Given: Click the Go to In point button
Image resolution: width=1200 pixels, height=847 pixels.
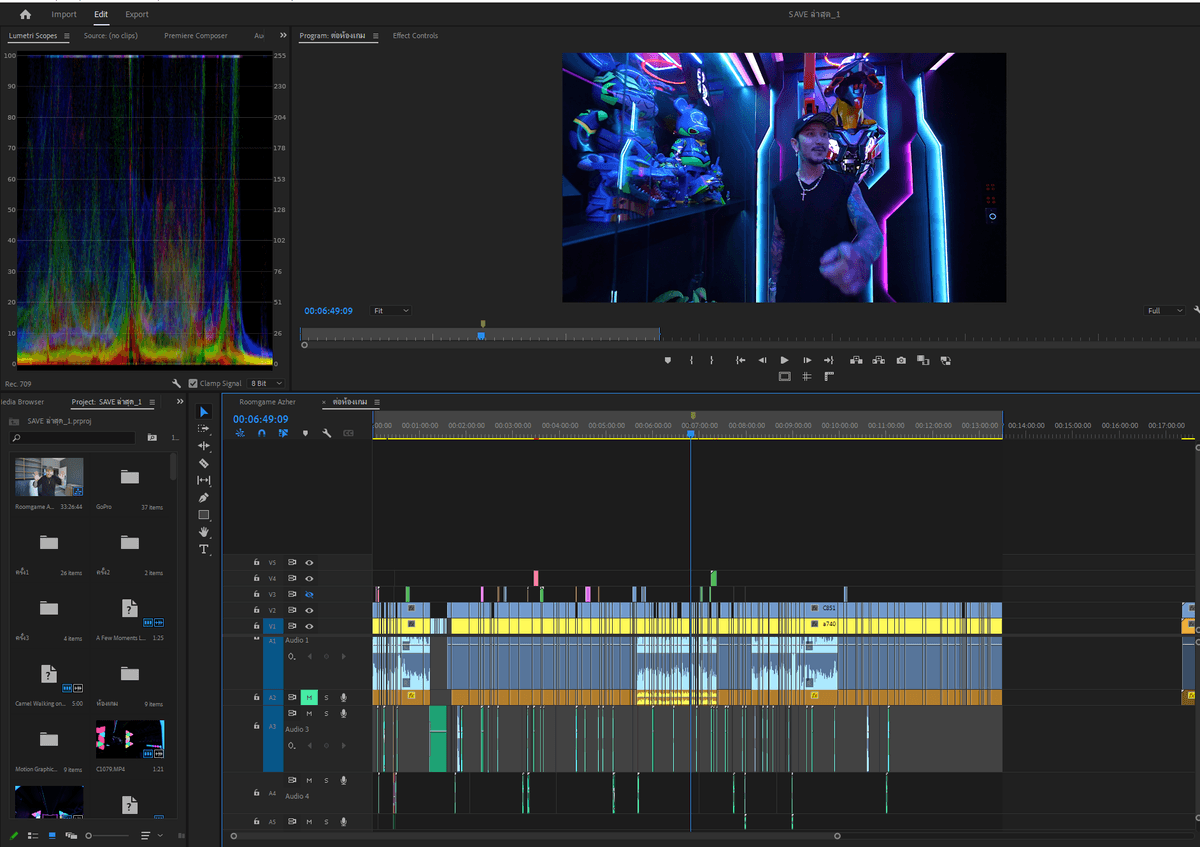Looking at the screenshot, I should (x=740, y=360).
